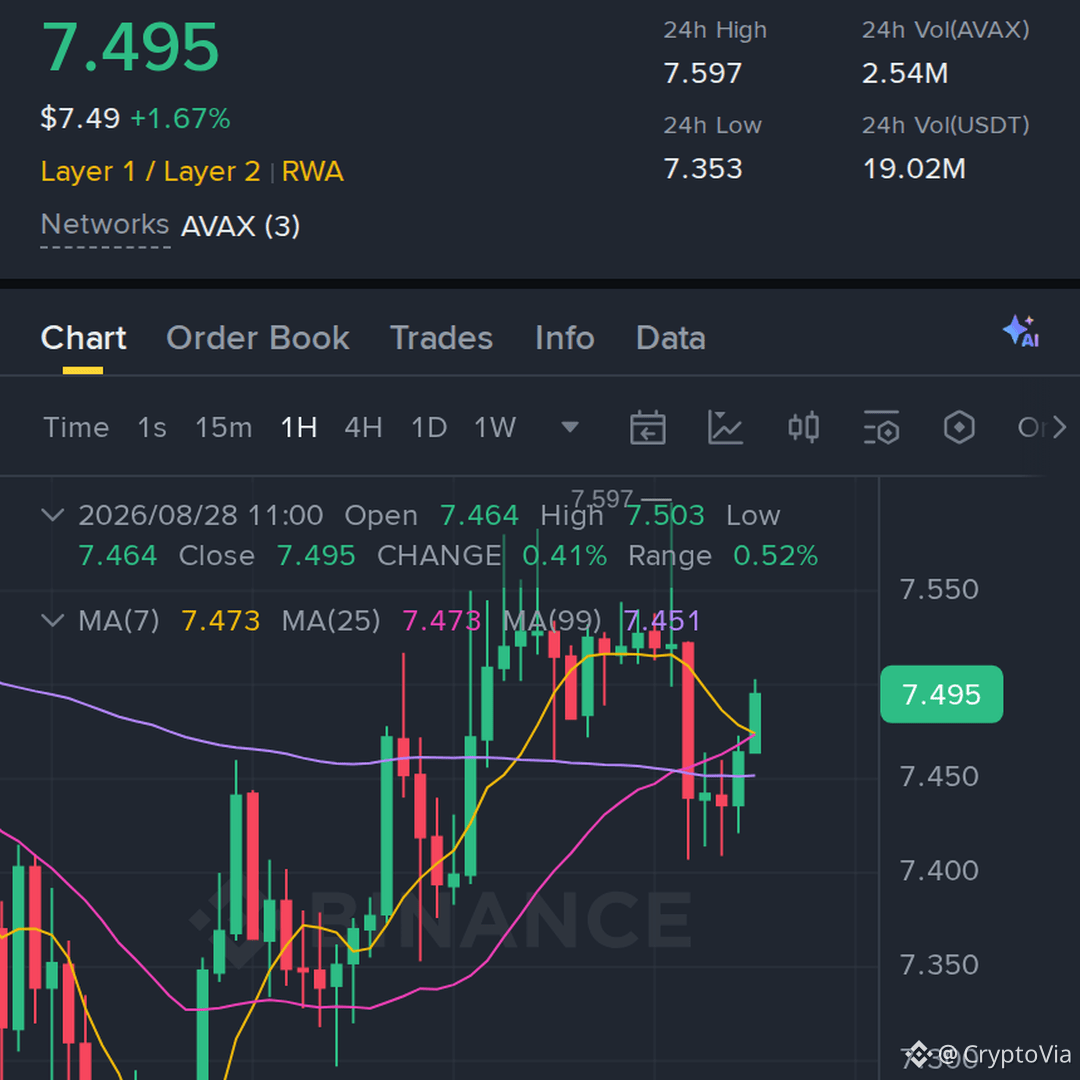Select the 4H interval
1080x1080 pixels.
[364, 427]
